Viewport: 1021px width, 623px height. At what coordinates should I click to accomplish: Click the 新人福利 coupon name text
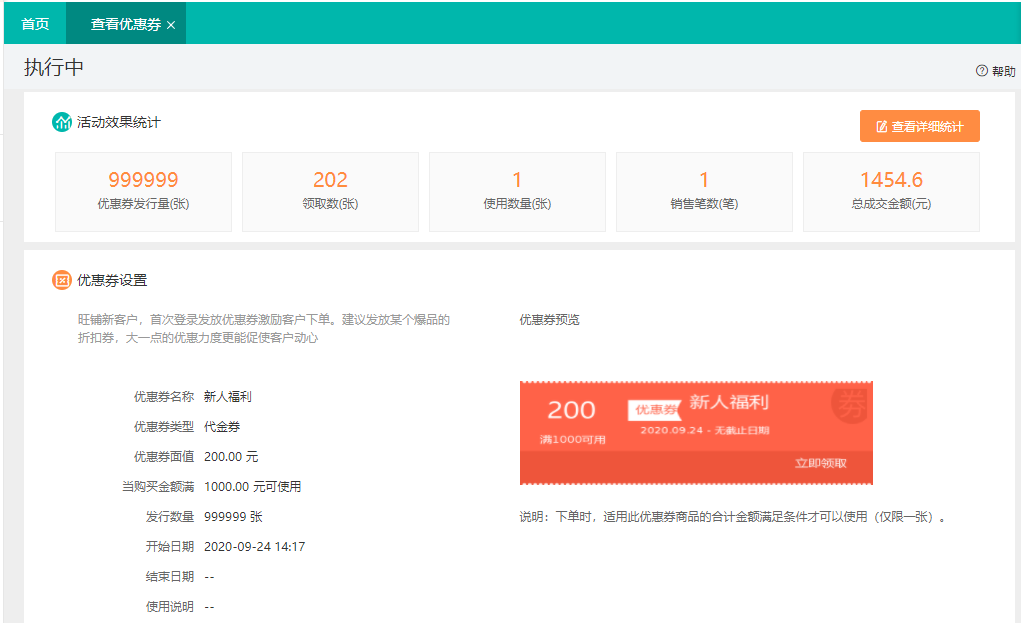[225, 394]
